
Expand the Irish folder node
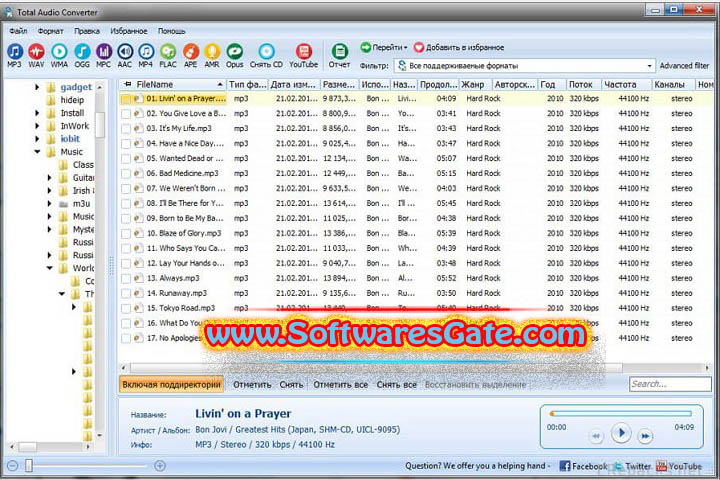pos(50,190)
